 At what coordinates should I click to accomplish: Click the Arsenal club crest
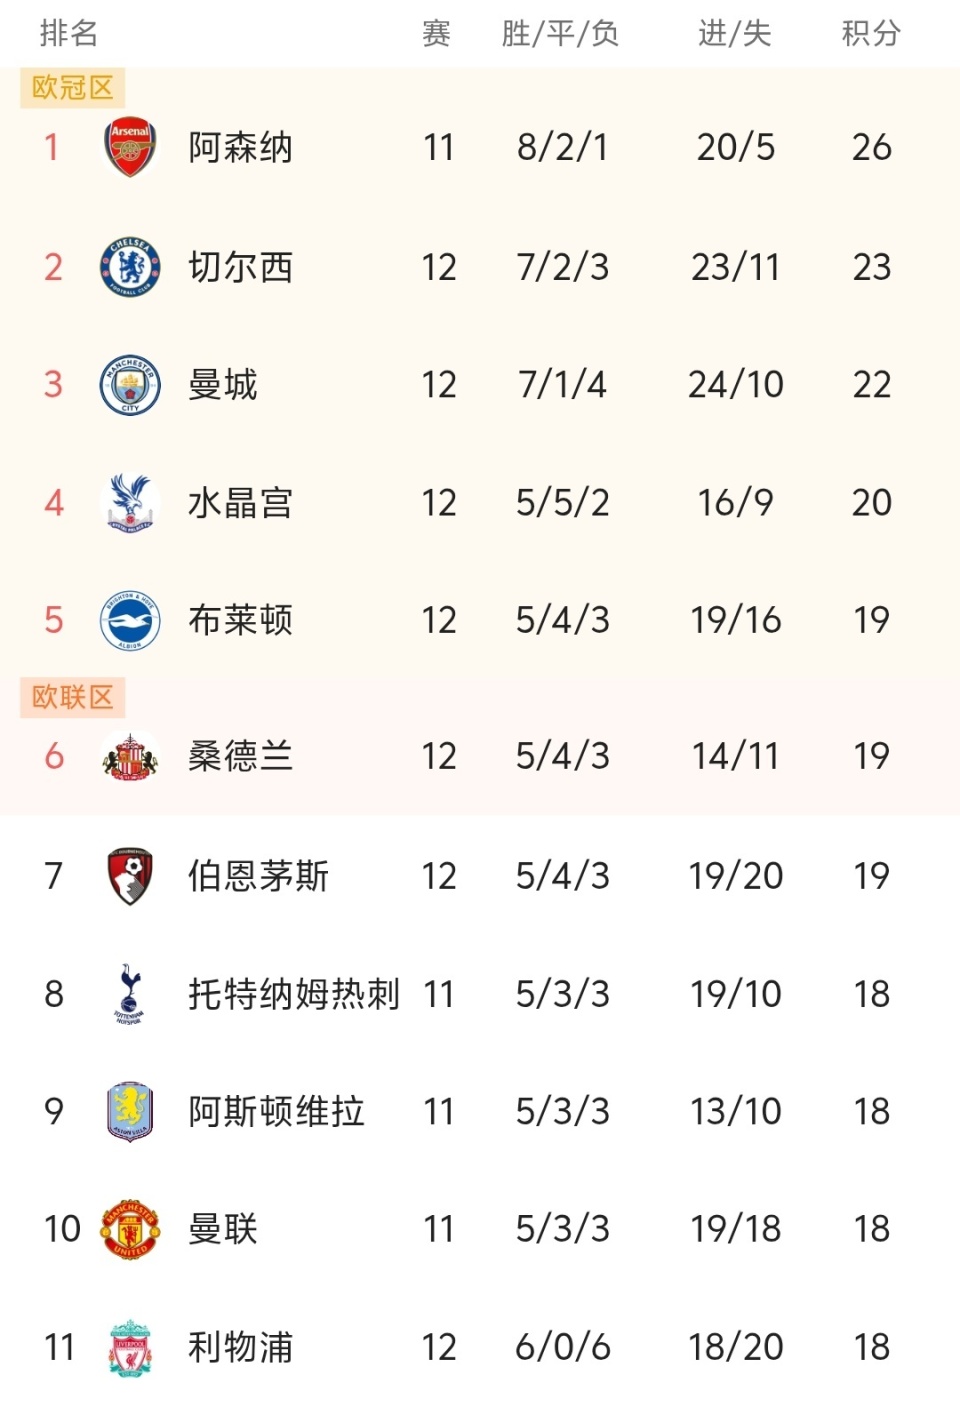point(130,148)
